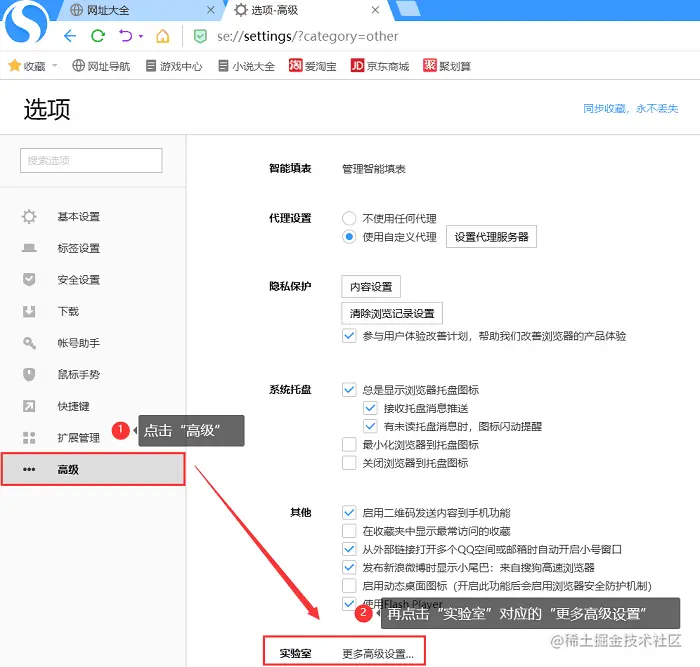
Task: Open the 游戏中心 bookmark
Action: tap(174, 66)
